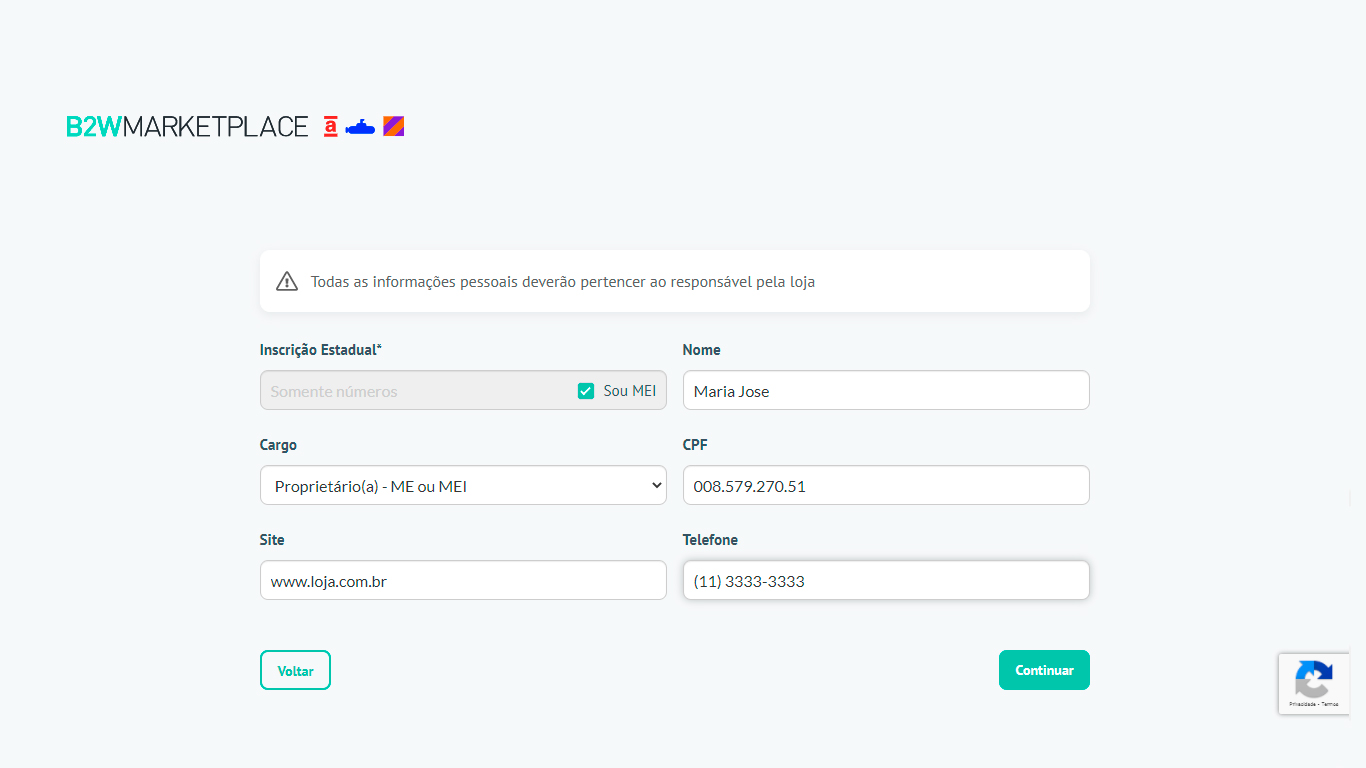Select the Submarino submarine logo icon
Image resolution: width=1366 pixels, height=768 pixels.
click(360, 125)
